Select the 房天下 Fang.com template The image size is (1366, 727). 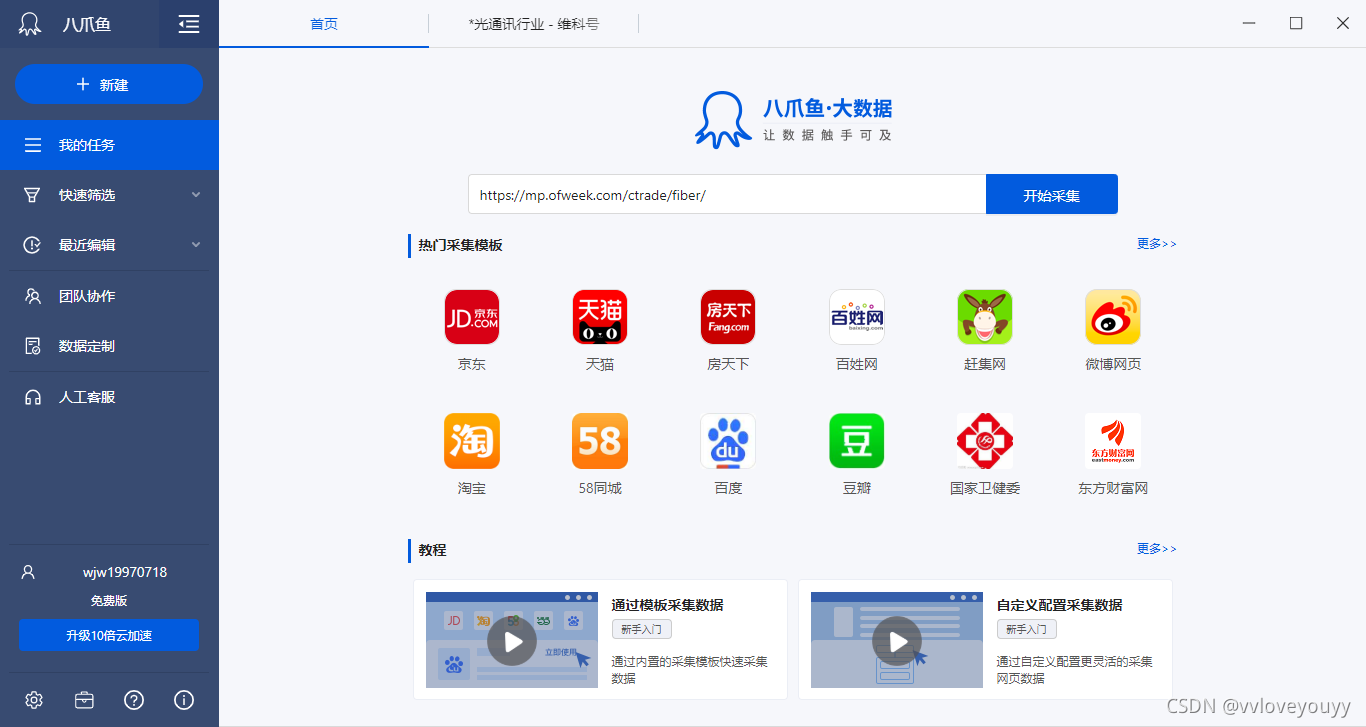tap(728, 317)
